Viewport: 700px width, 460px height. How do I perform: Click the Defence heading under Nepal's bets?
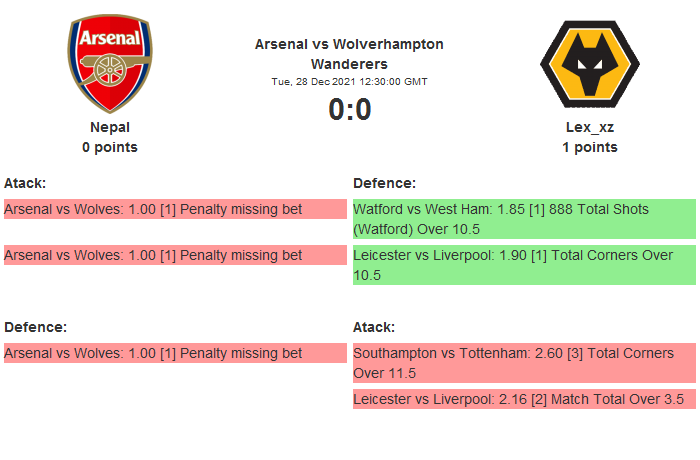coord(35,327)
